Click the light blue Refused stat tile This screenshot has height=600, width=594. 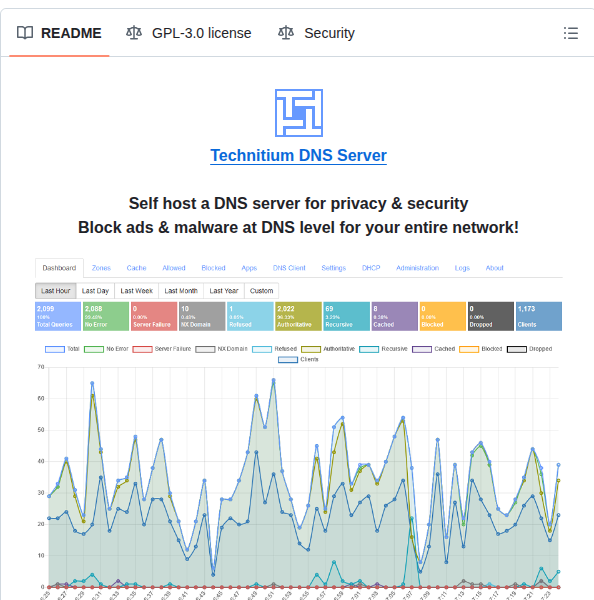pyautogui.click(x=250, y=316)
